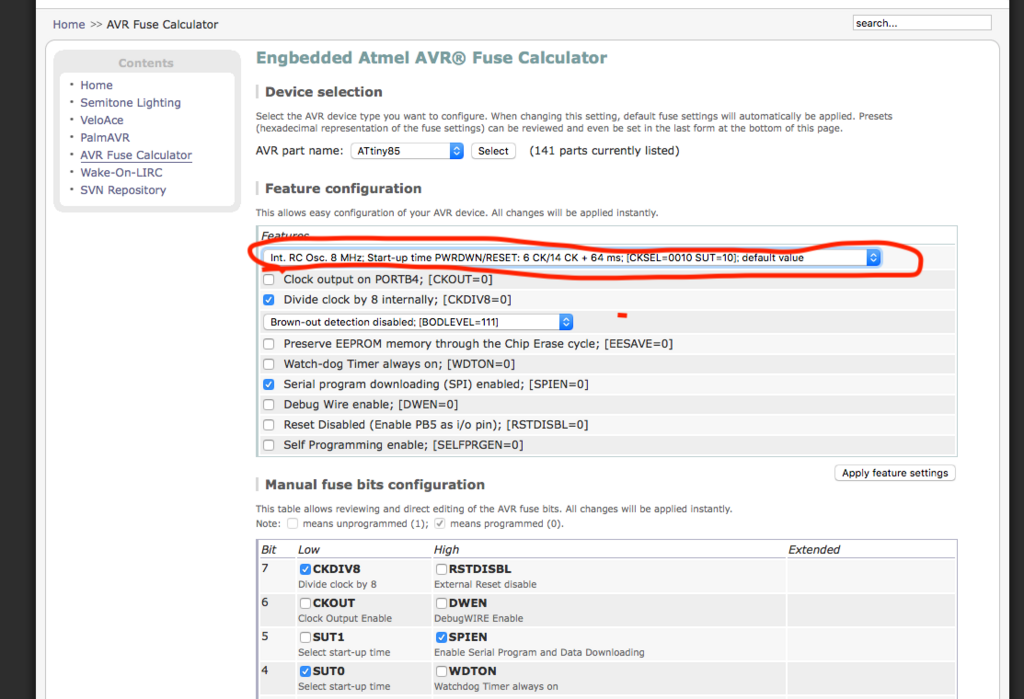
Task: Enable Debug Wire checkbox
Action: pyautogui.click(x=268, y=404)
